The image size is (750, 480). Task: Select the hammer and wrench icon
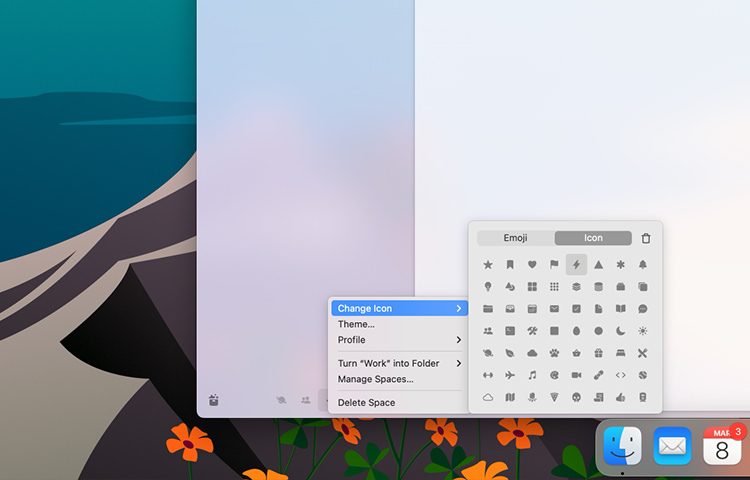(x=532, y=331)
